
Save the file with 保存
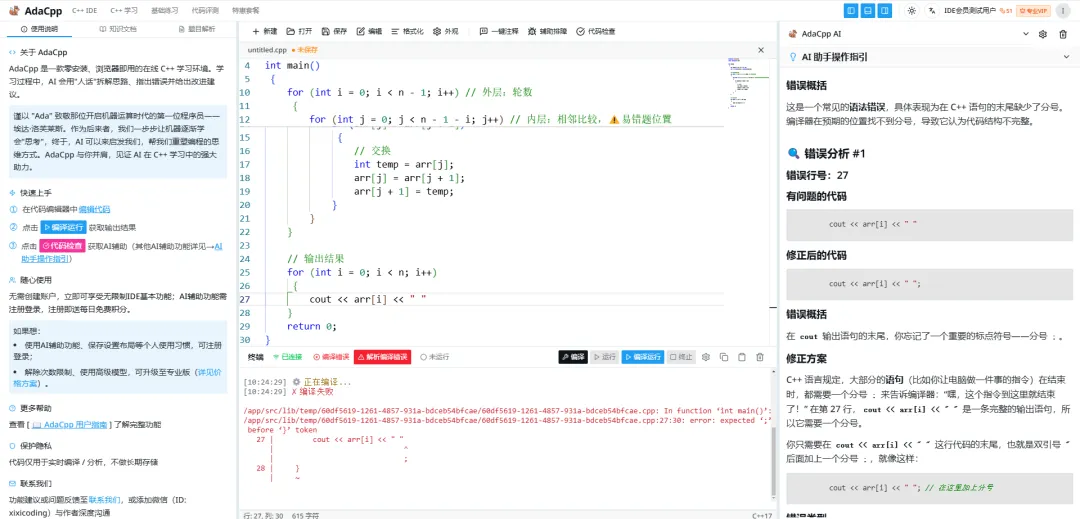point(335,32)
